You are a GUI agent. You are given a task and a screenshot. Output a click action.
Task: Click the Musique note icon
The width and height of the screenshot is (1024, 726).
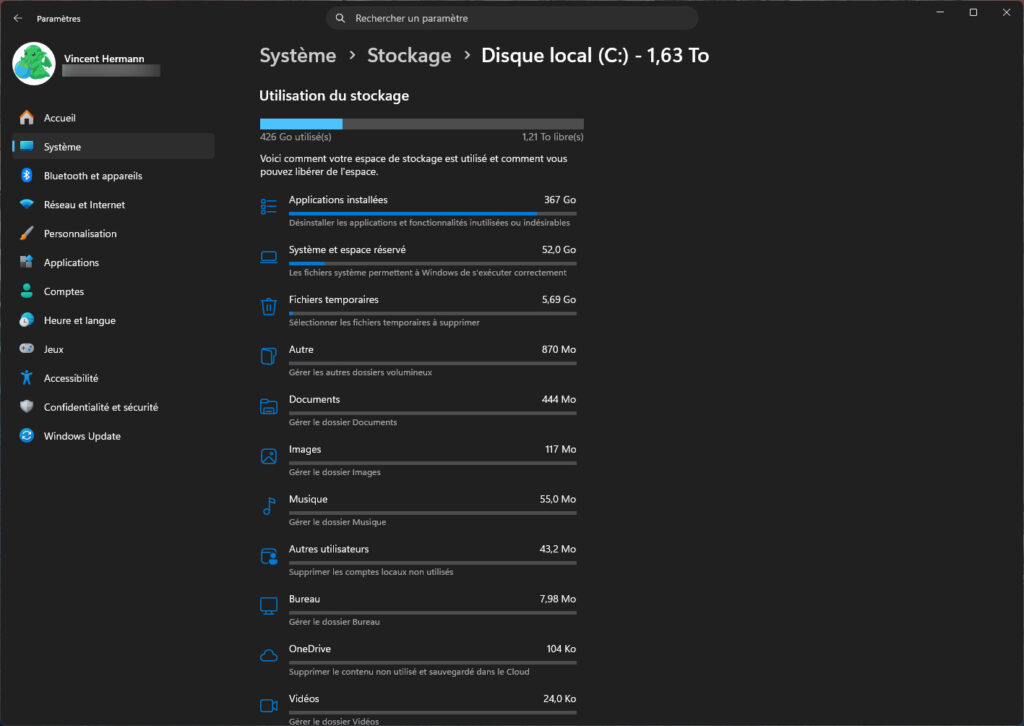click(268, 506)
